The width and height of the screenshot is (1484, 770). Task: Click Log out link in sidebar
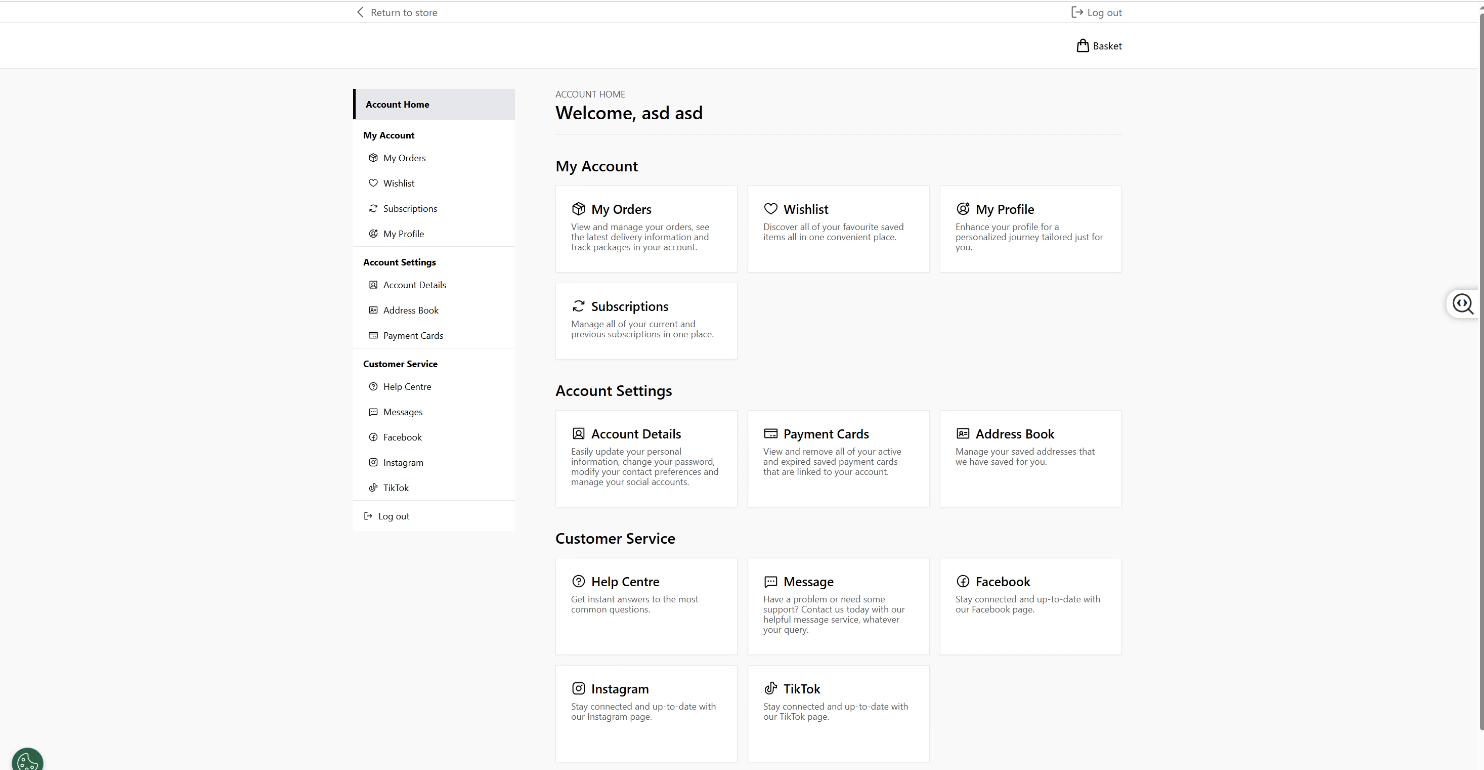[x=393, y=517]
